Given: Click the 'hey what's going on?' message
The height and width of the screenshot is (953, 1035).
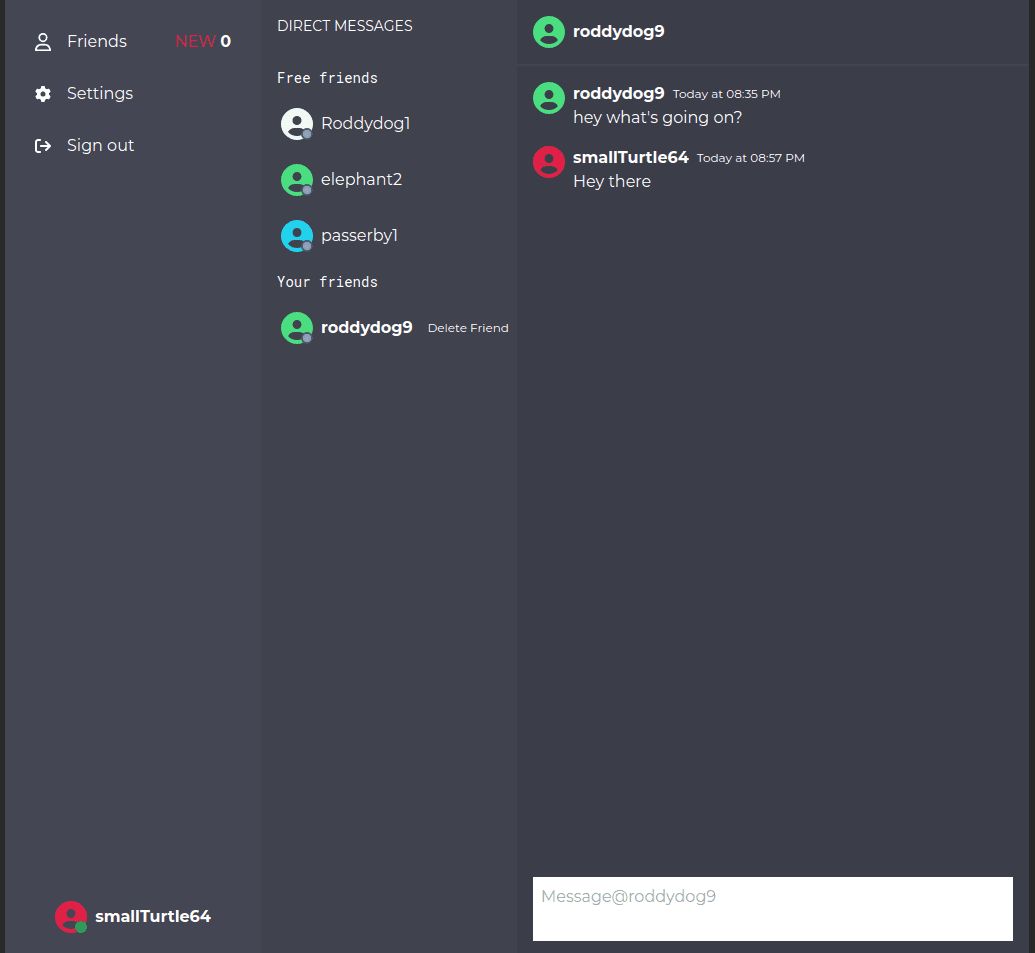Looking at the screenshot, I should click(657, 117).
